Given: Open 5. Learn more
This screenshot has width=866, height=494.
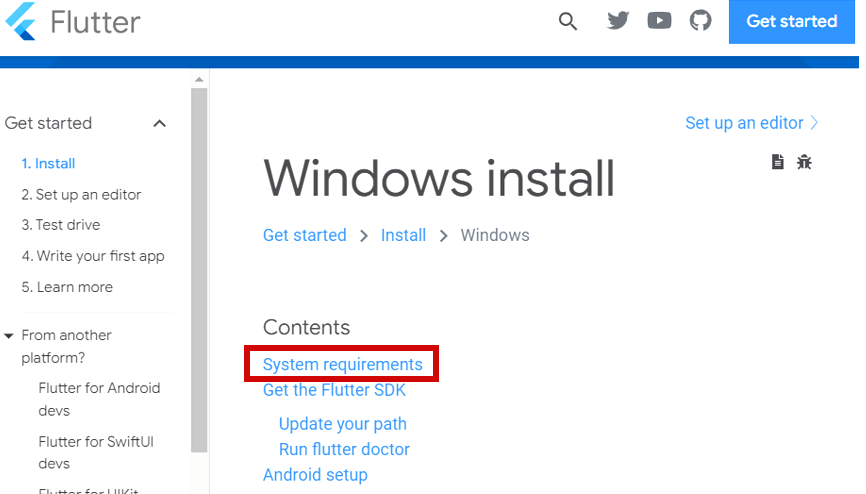Looking at the screenshot, I should point(67,287).
